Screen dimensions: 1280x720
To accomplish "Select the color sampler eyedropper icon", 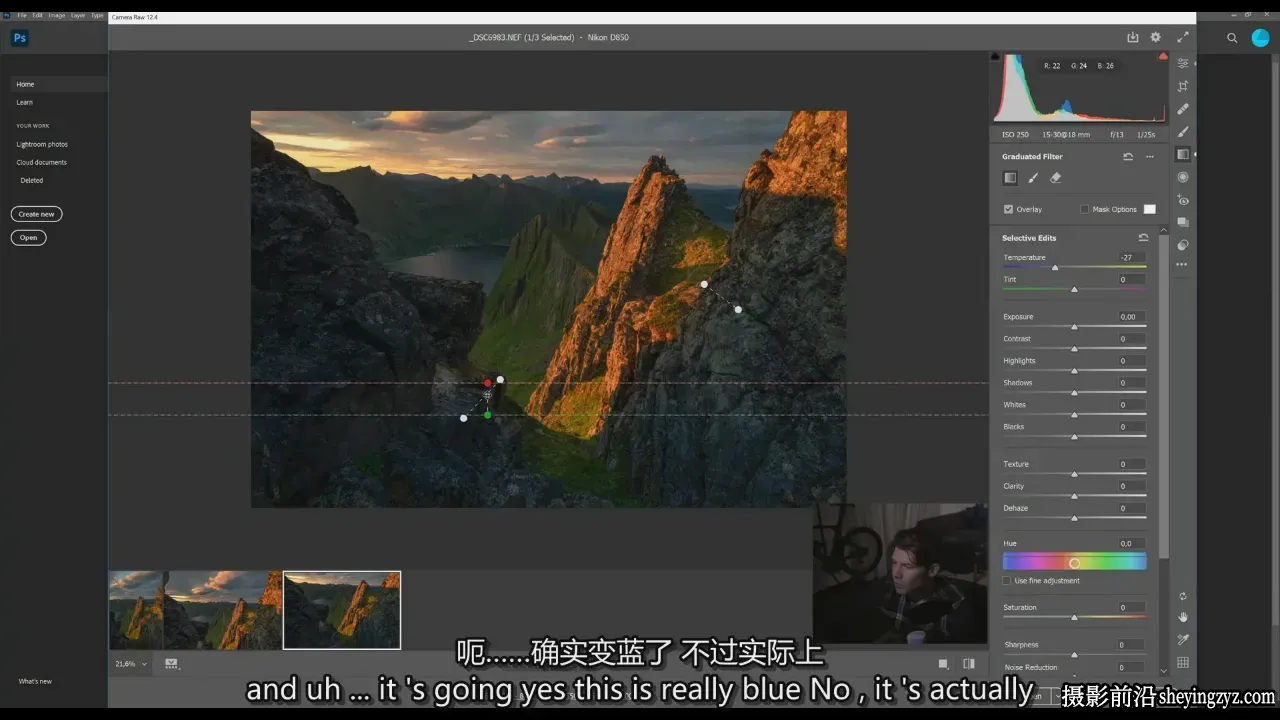I will tap(1183, 640).
